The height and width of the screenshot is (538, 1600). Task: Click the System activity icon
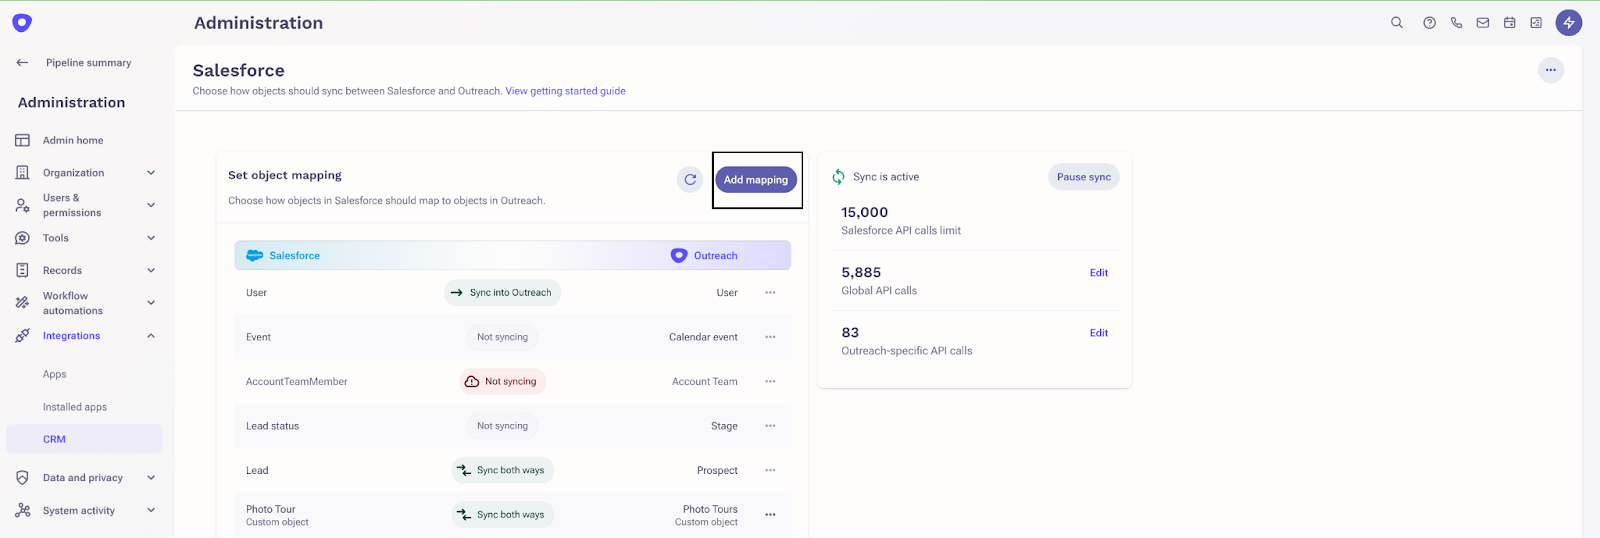coord(22,510)
